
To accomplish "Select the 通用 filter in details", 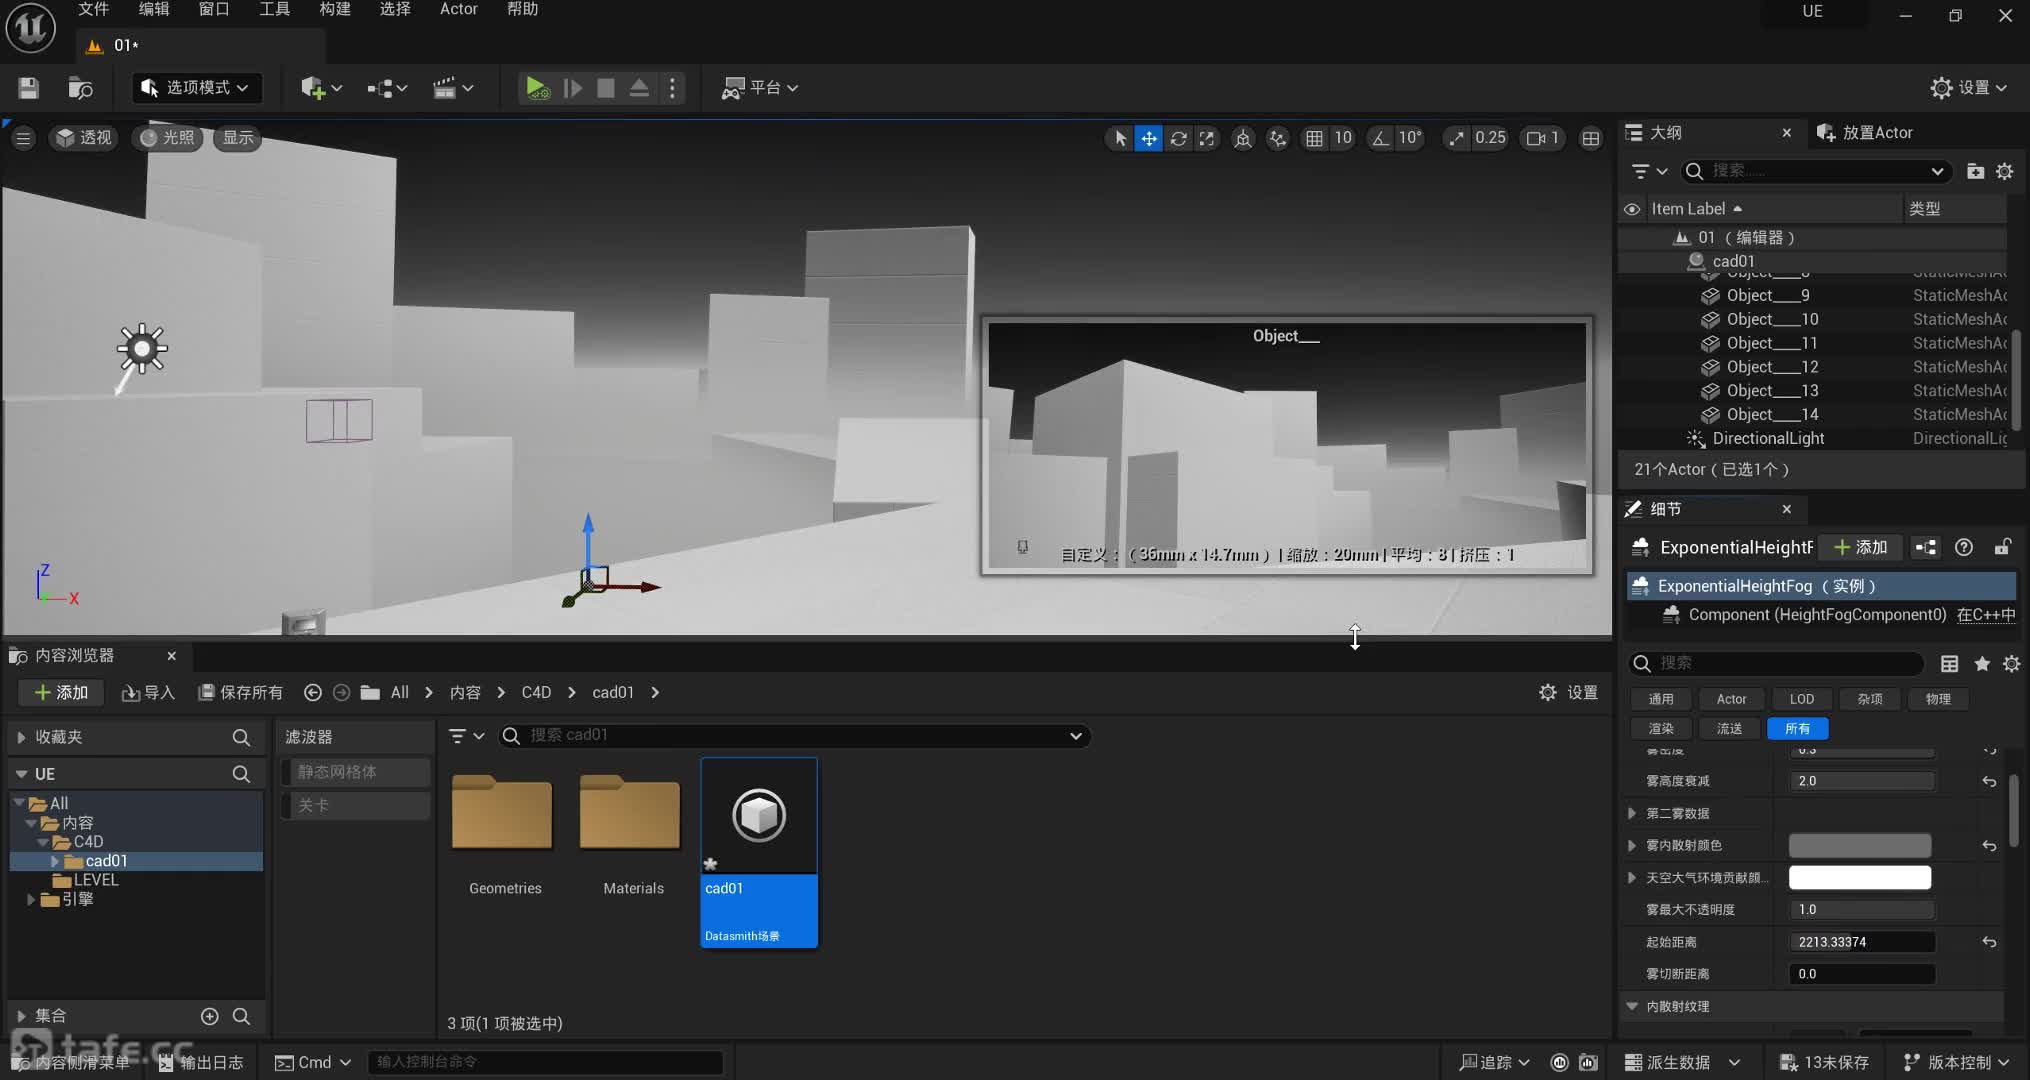I will (1661, 699).
